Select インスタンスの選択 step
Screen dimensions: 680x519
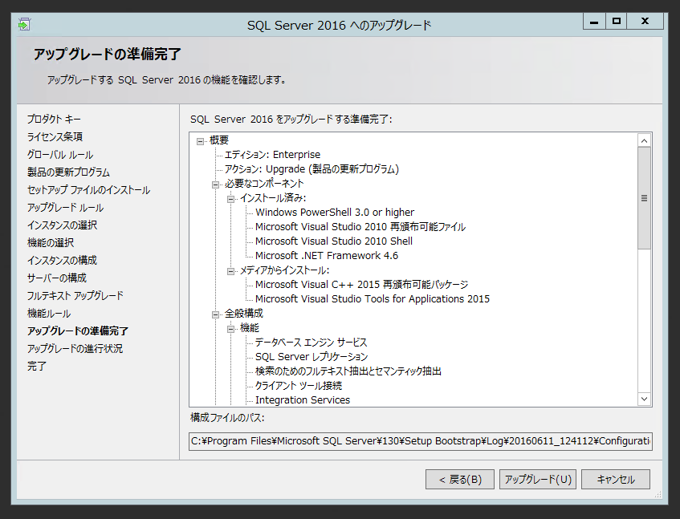62,225
